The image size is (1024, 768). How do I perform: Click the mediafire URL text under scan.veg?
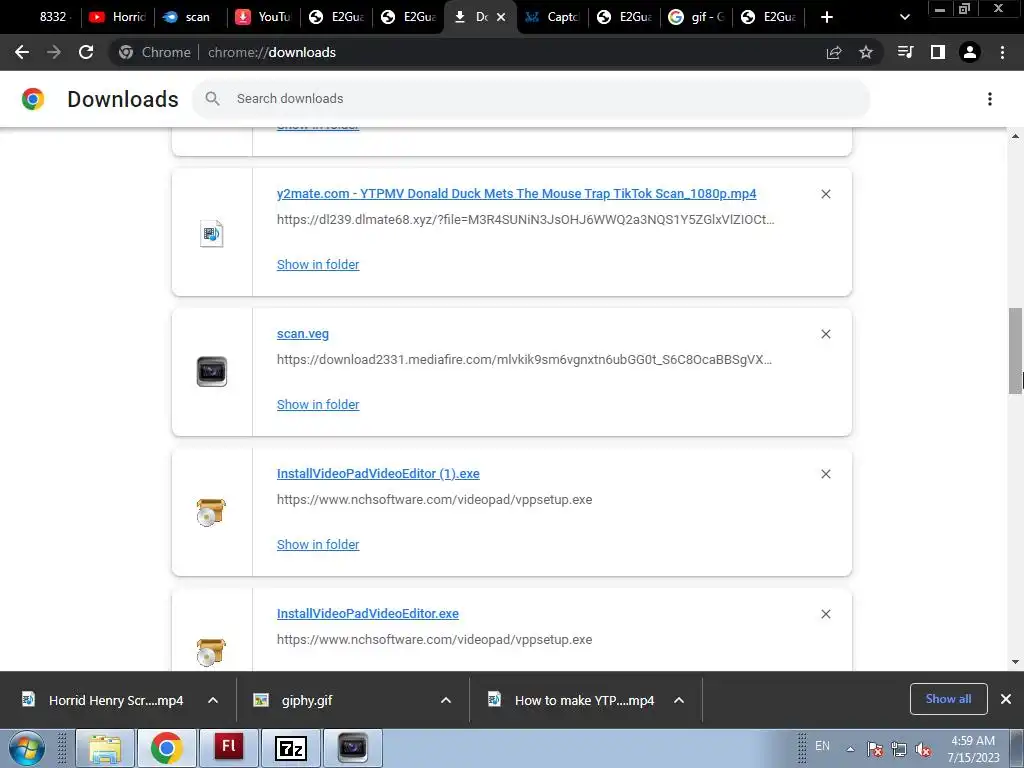tap(524, 359)
